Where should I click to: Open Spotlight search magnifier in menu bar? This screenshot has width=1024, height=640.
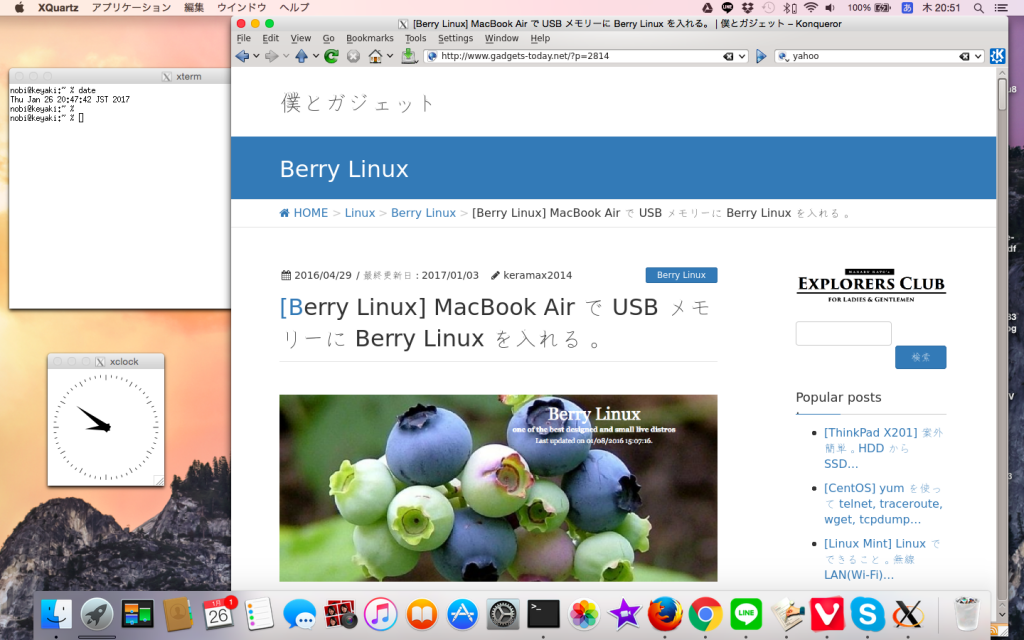click(978, 8)
